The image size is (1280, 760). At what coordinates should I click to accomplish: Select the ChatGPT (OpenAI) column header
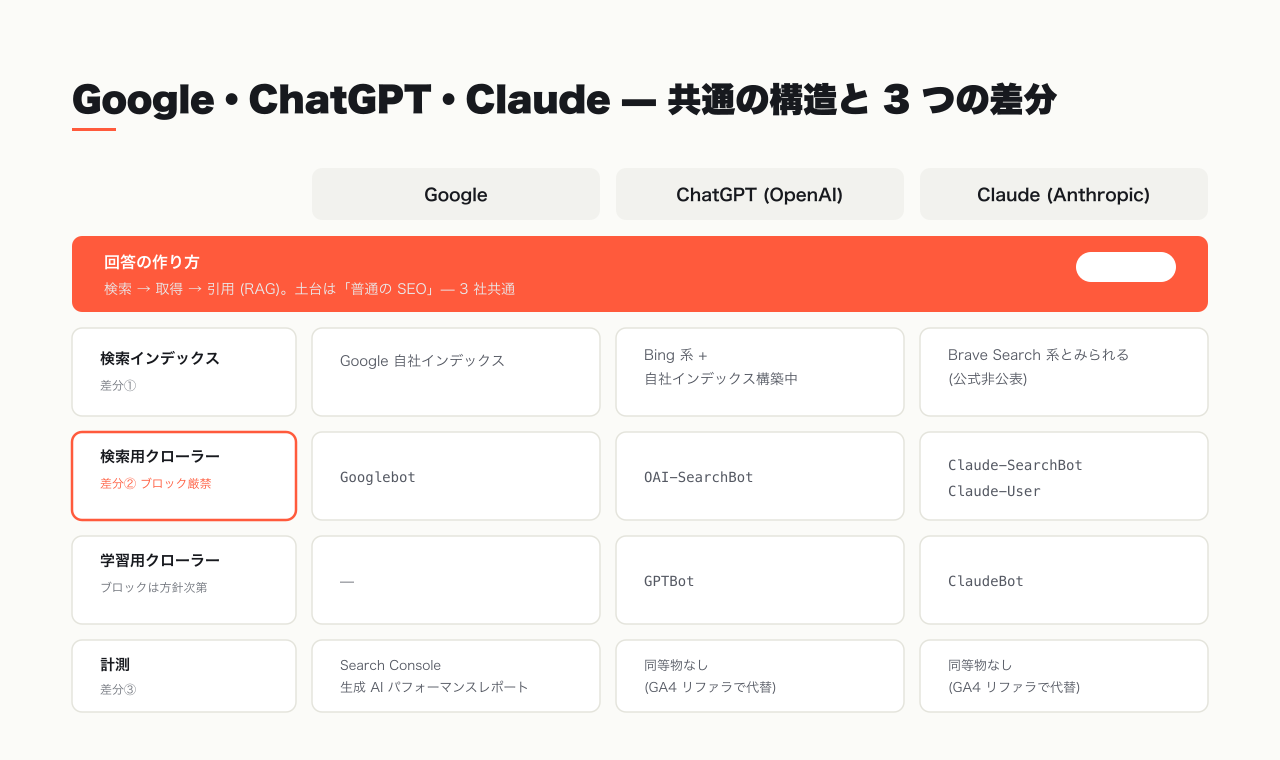click(760, 194)
